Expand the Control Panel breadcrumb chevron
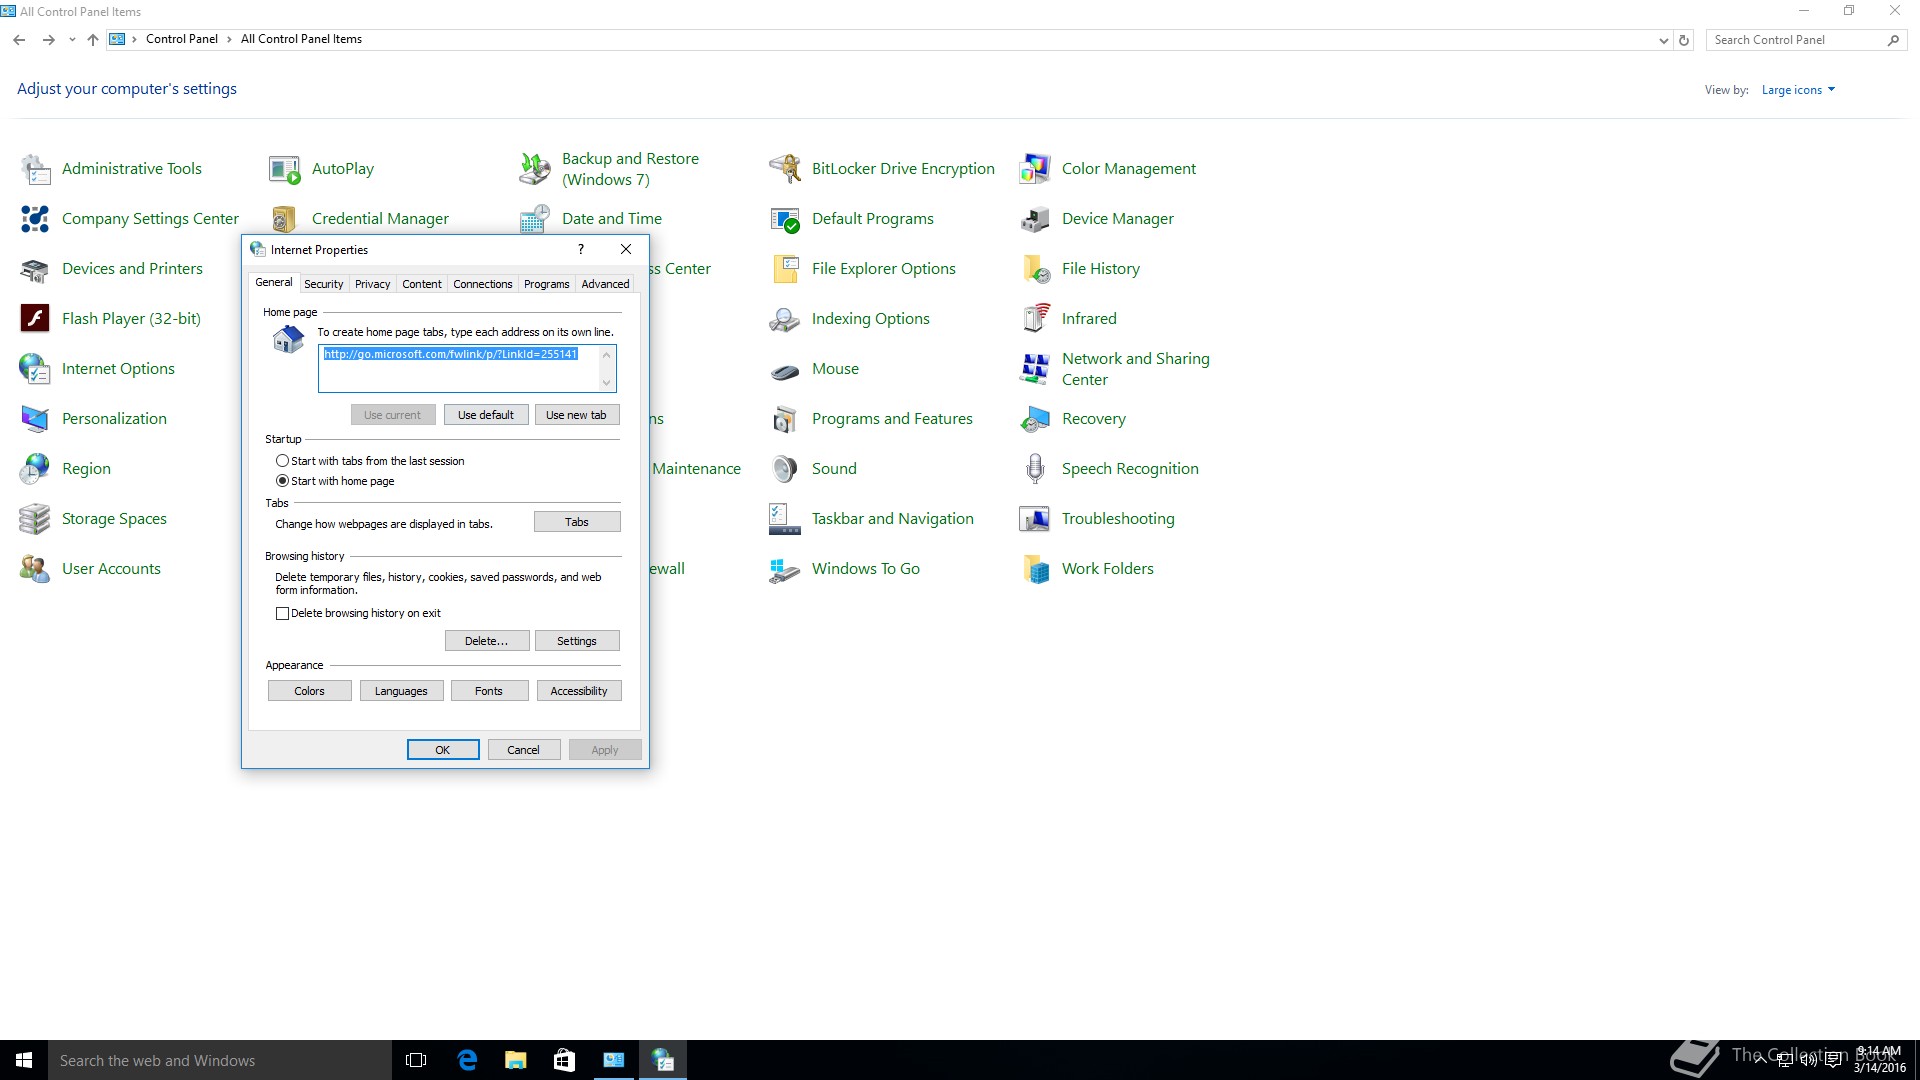The width and height of the screenshot is (1920, 1080). tap(229, 40)
